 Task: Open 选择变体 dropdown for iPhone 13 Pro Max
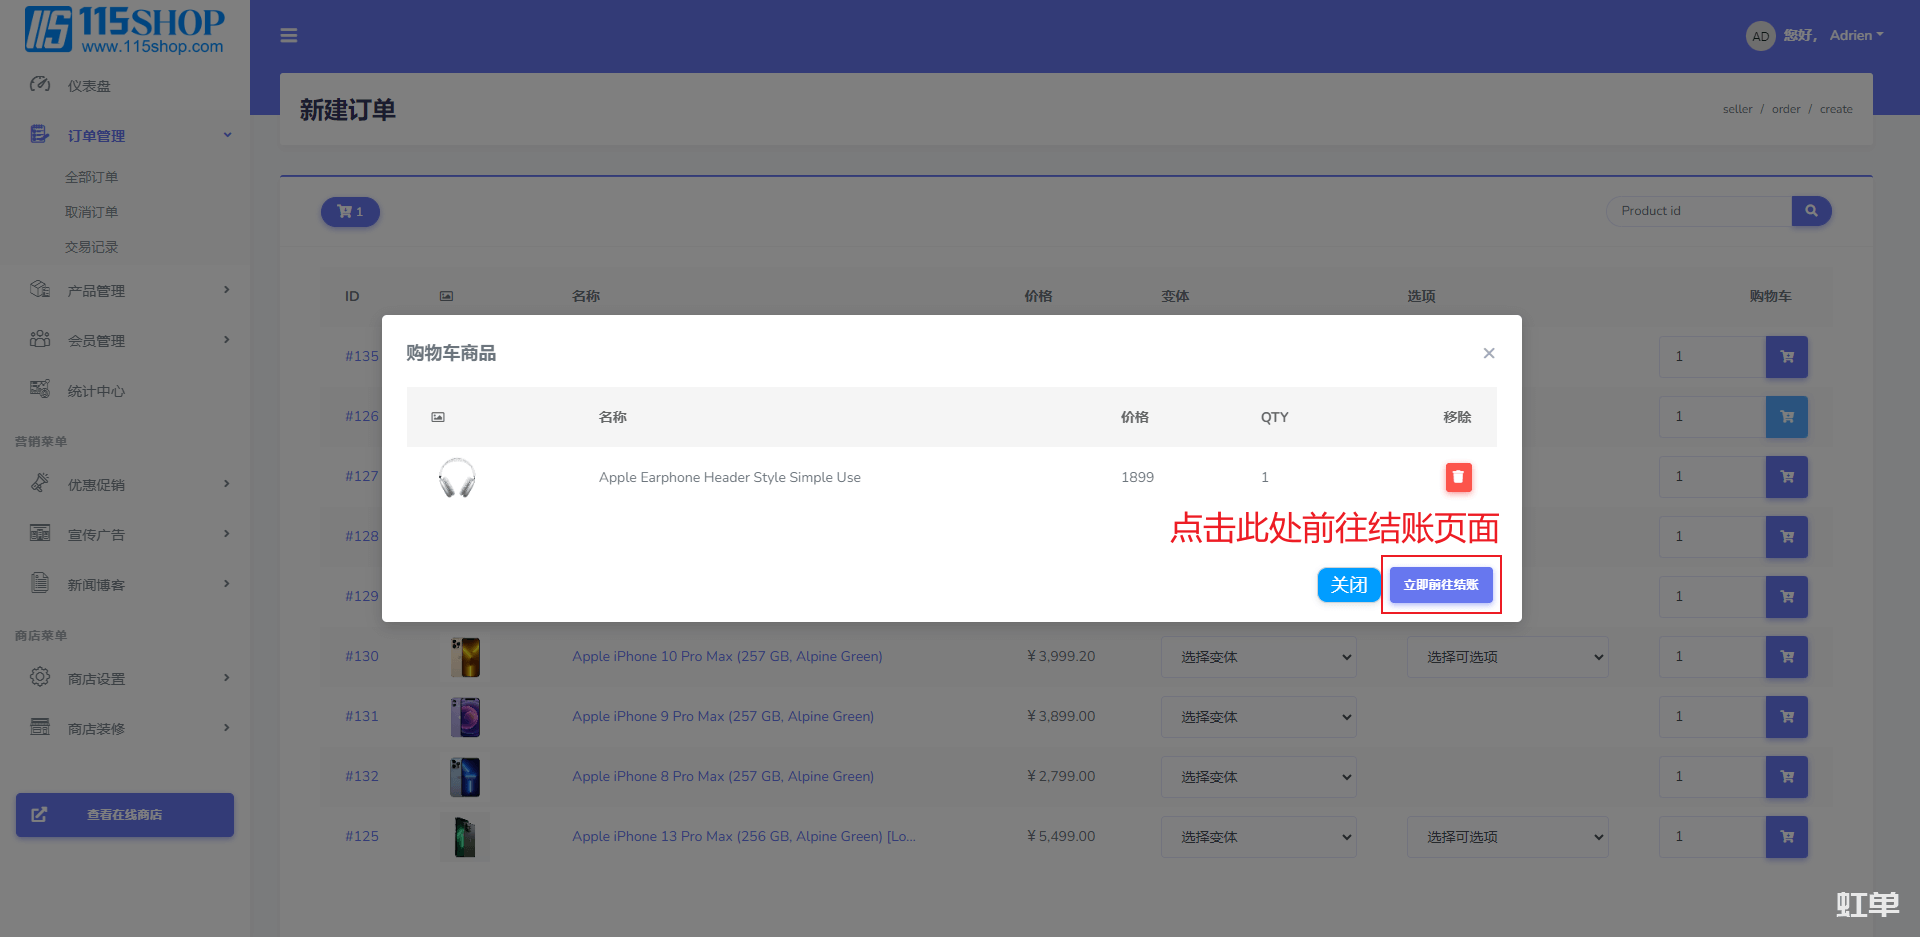coord(1258,837)
